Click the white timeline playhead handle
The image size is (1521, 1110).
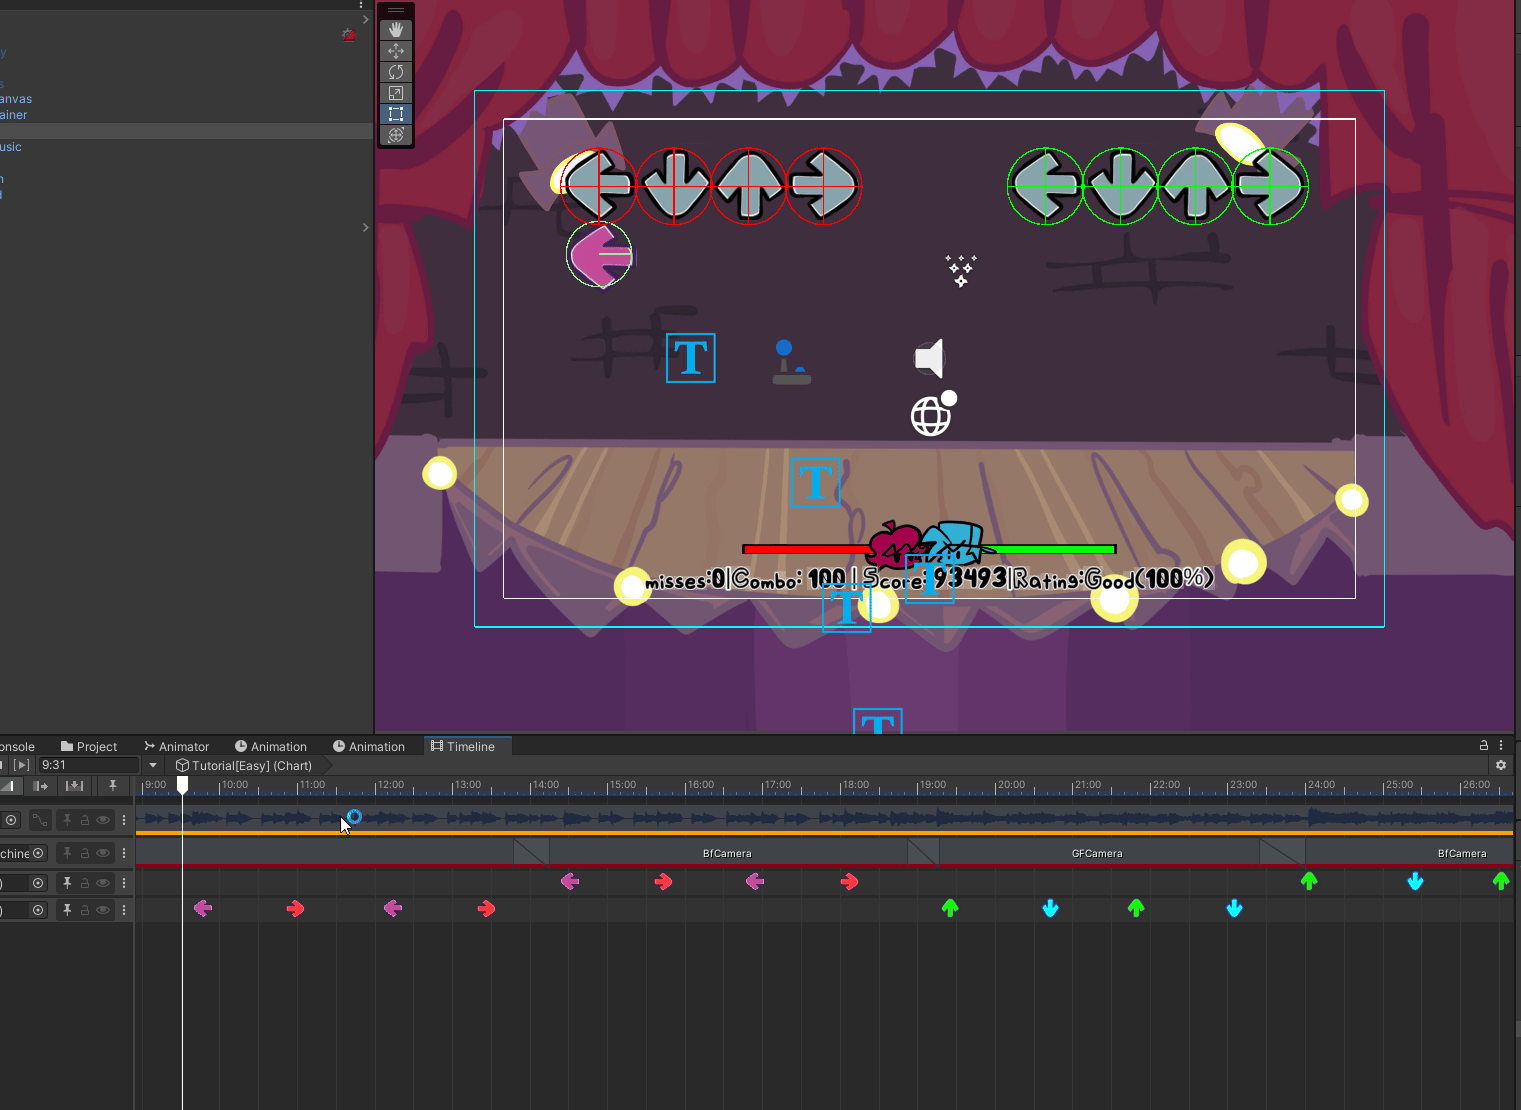[x=182, y=785]
